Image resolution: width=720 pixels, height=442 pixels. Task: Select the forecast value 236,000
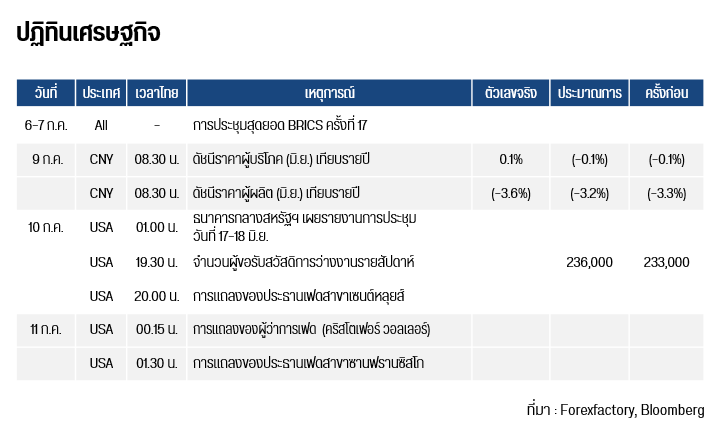[589, 262]
